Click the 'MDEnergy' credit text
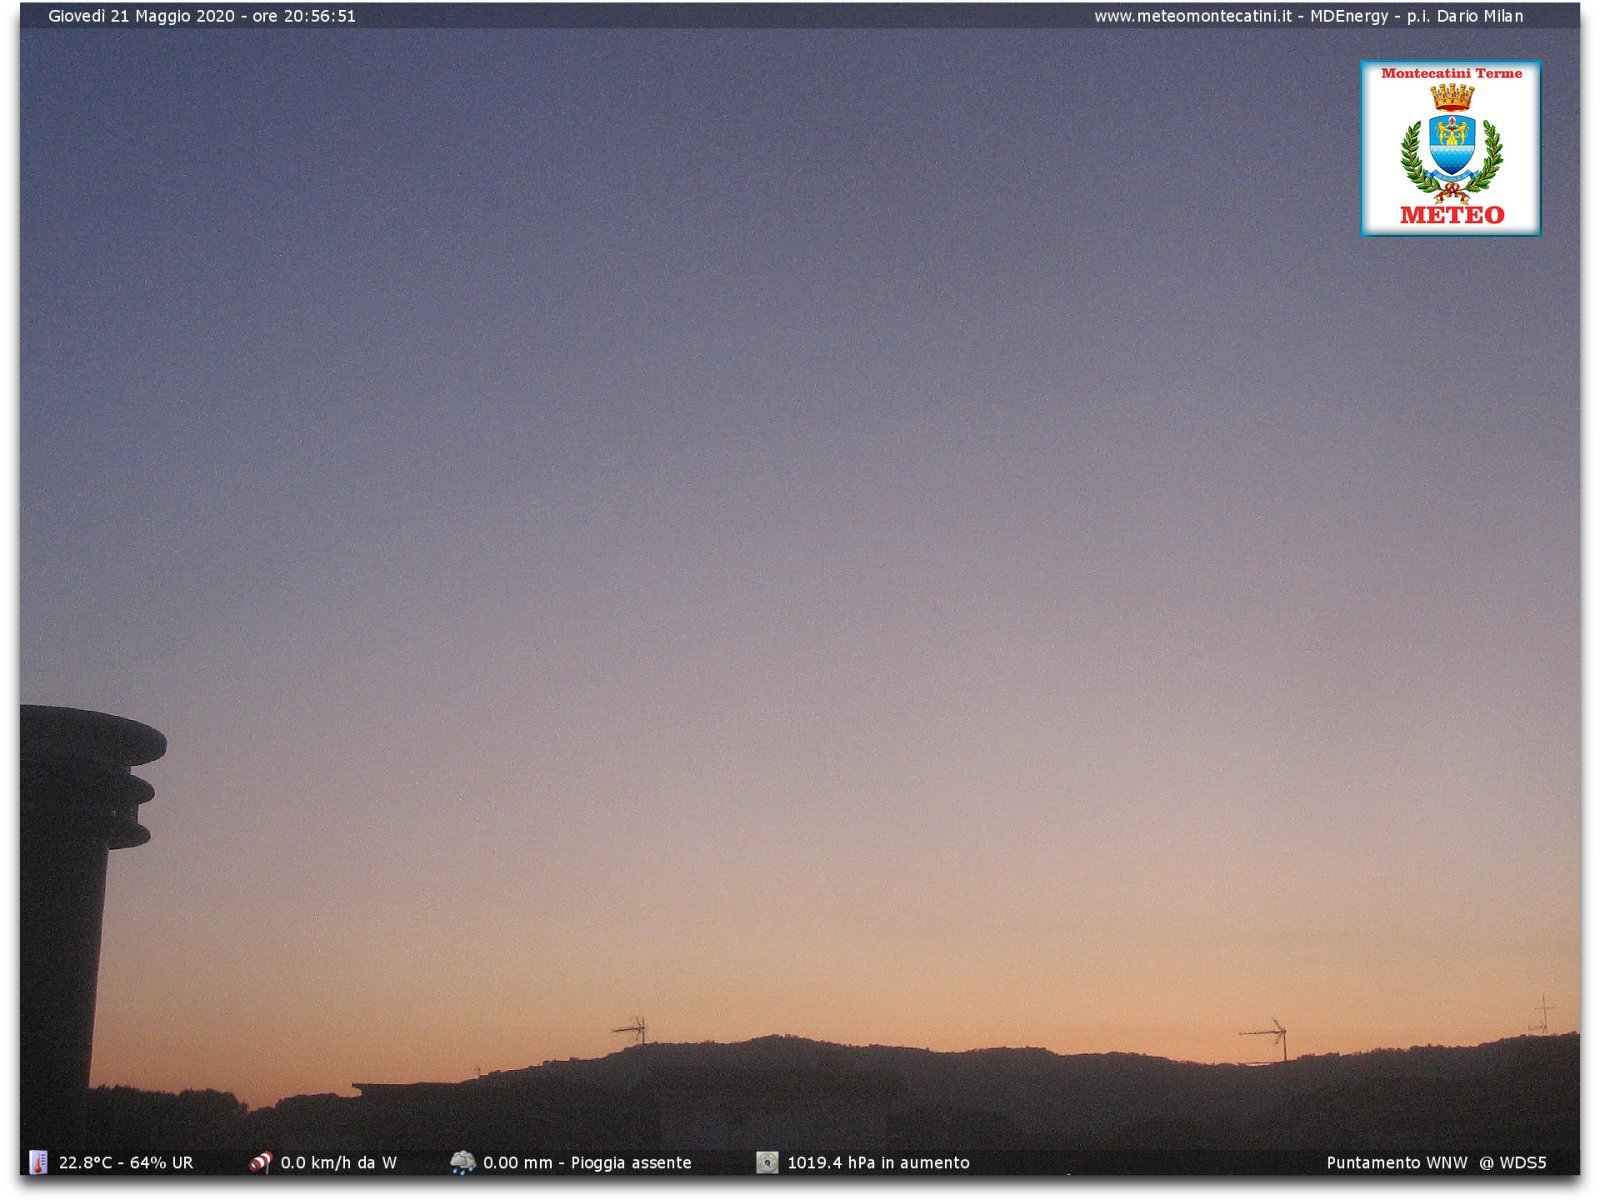This screenshot has height=1200, width=1600. (1349, 16)
